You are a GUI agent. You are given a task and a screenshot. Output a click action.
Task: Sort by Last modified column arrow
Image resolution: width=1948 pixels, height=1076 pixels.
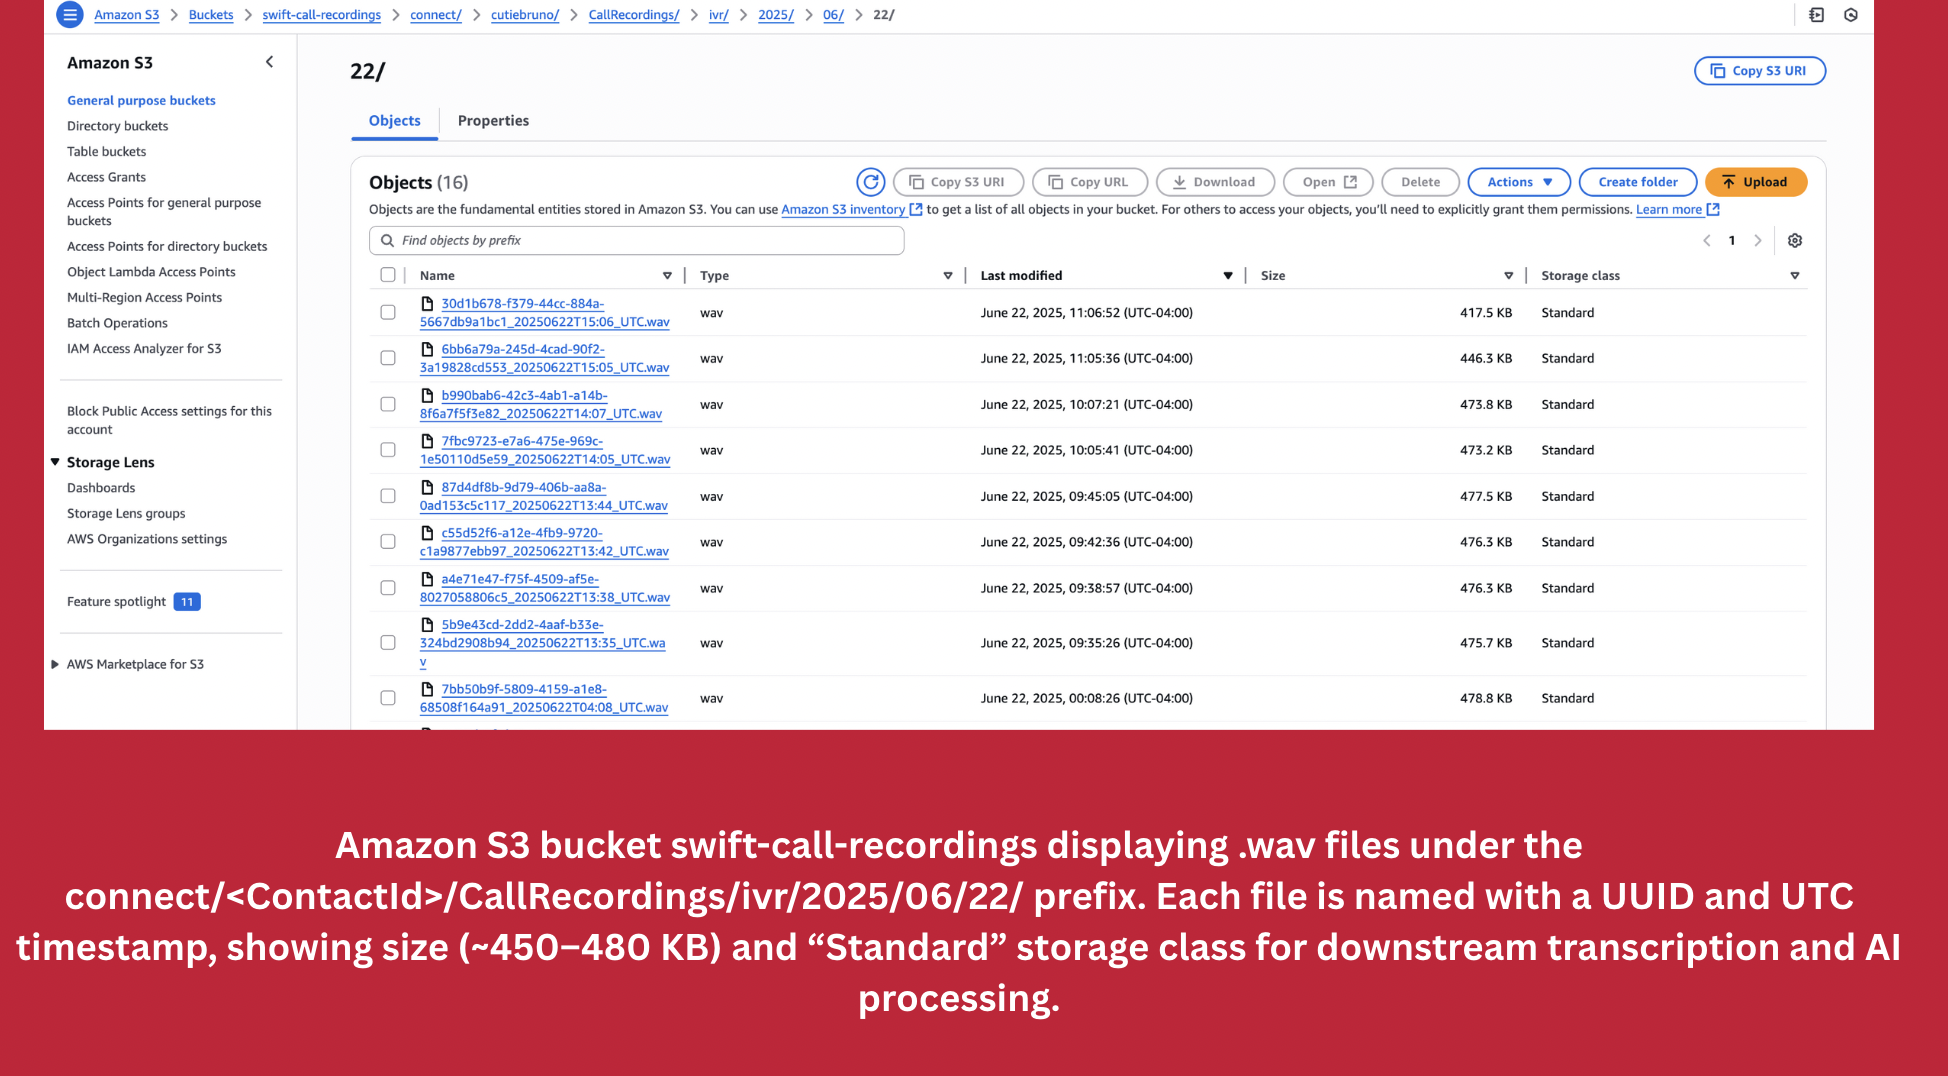(x=1228, y=276)
